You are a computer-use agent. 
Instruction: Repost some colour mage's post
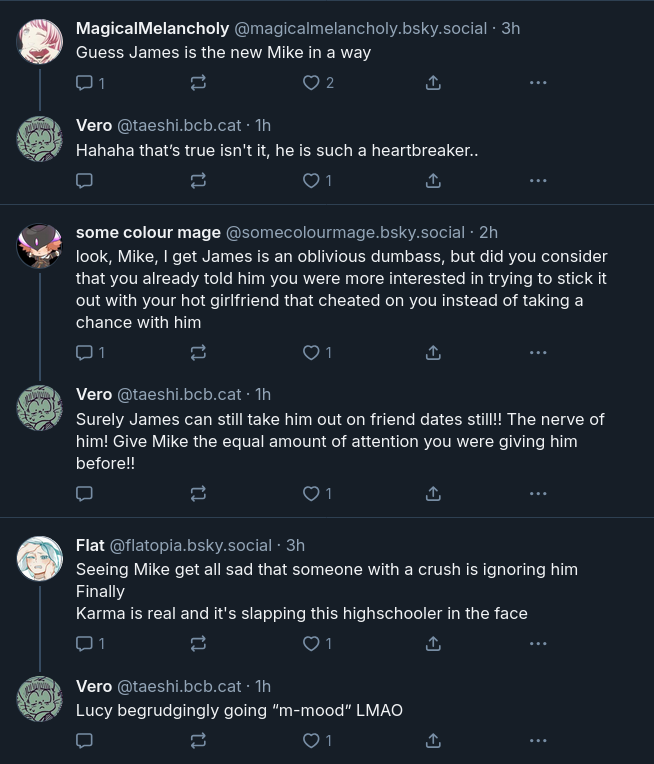198,353
